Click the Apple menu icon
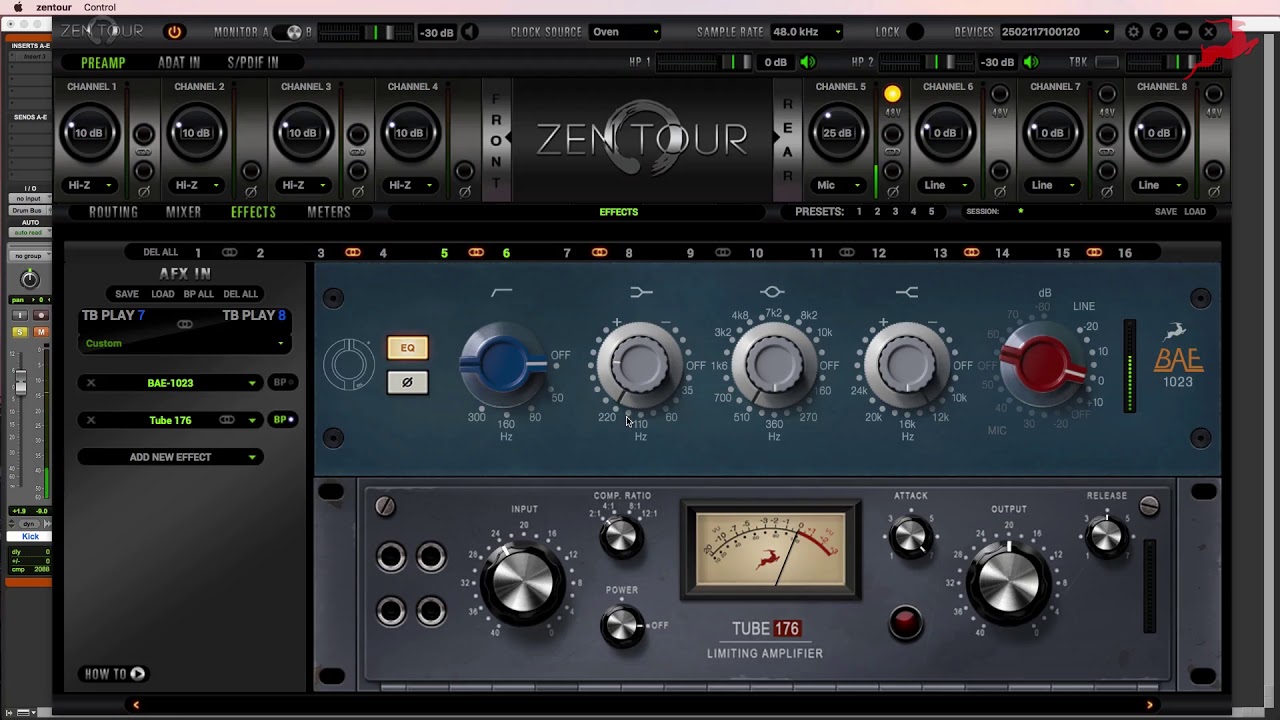The height and width of the screenshot is (720, 1280). (18, 7)
